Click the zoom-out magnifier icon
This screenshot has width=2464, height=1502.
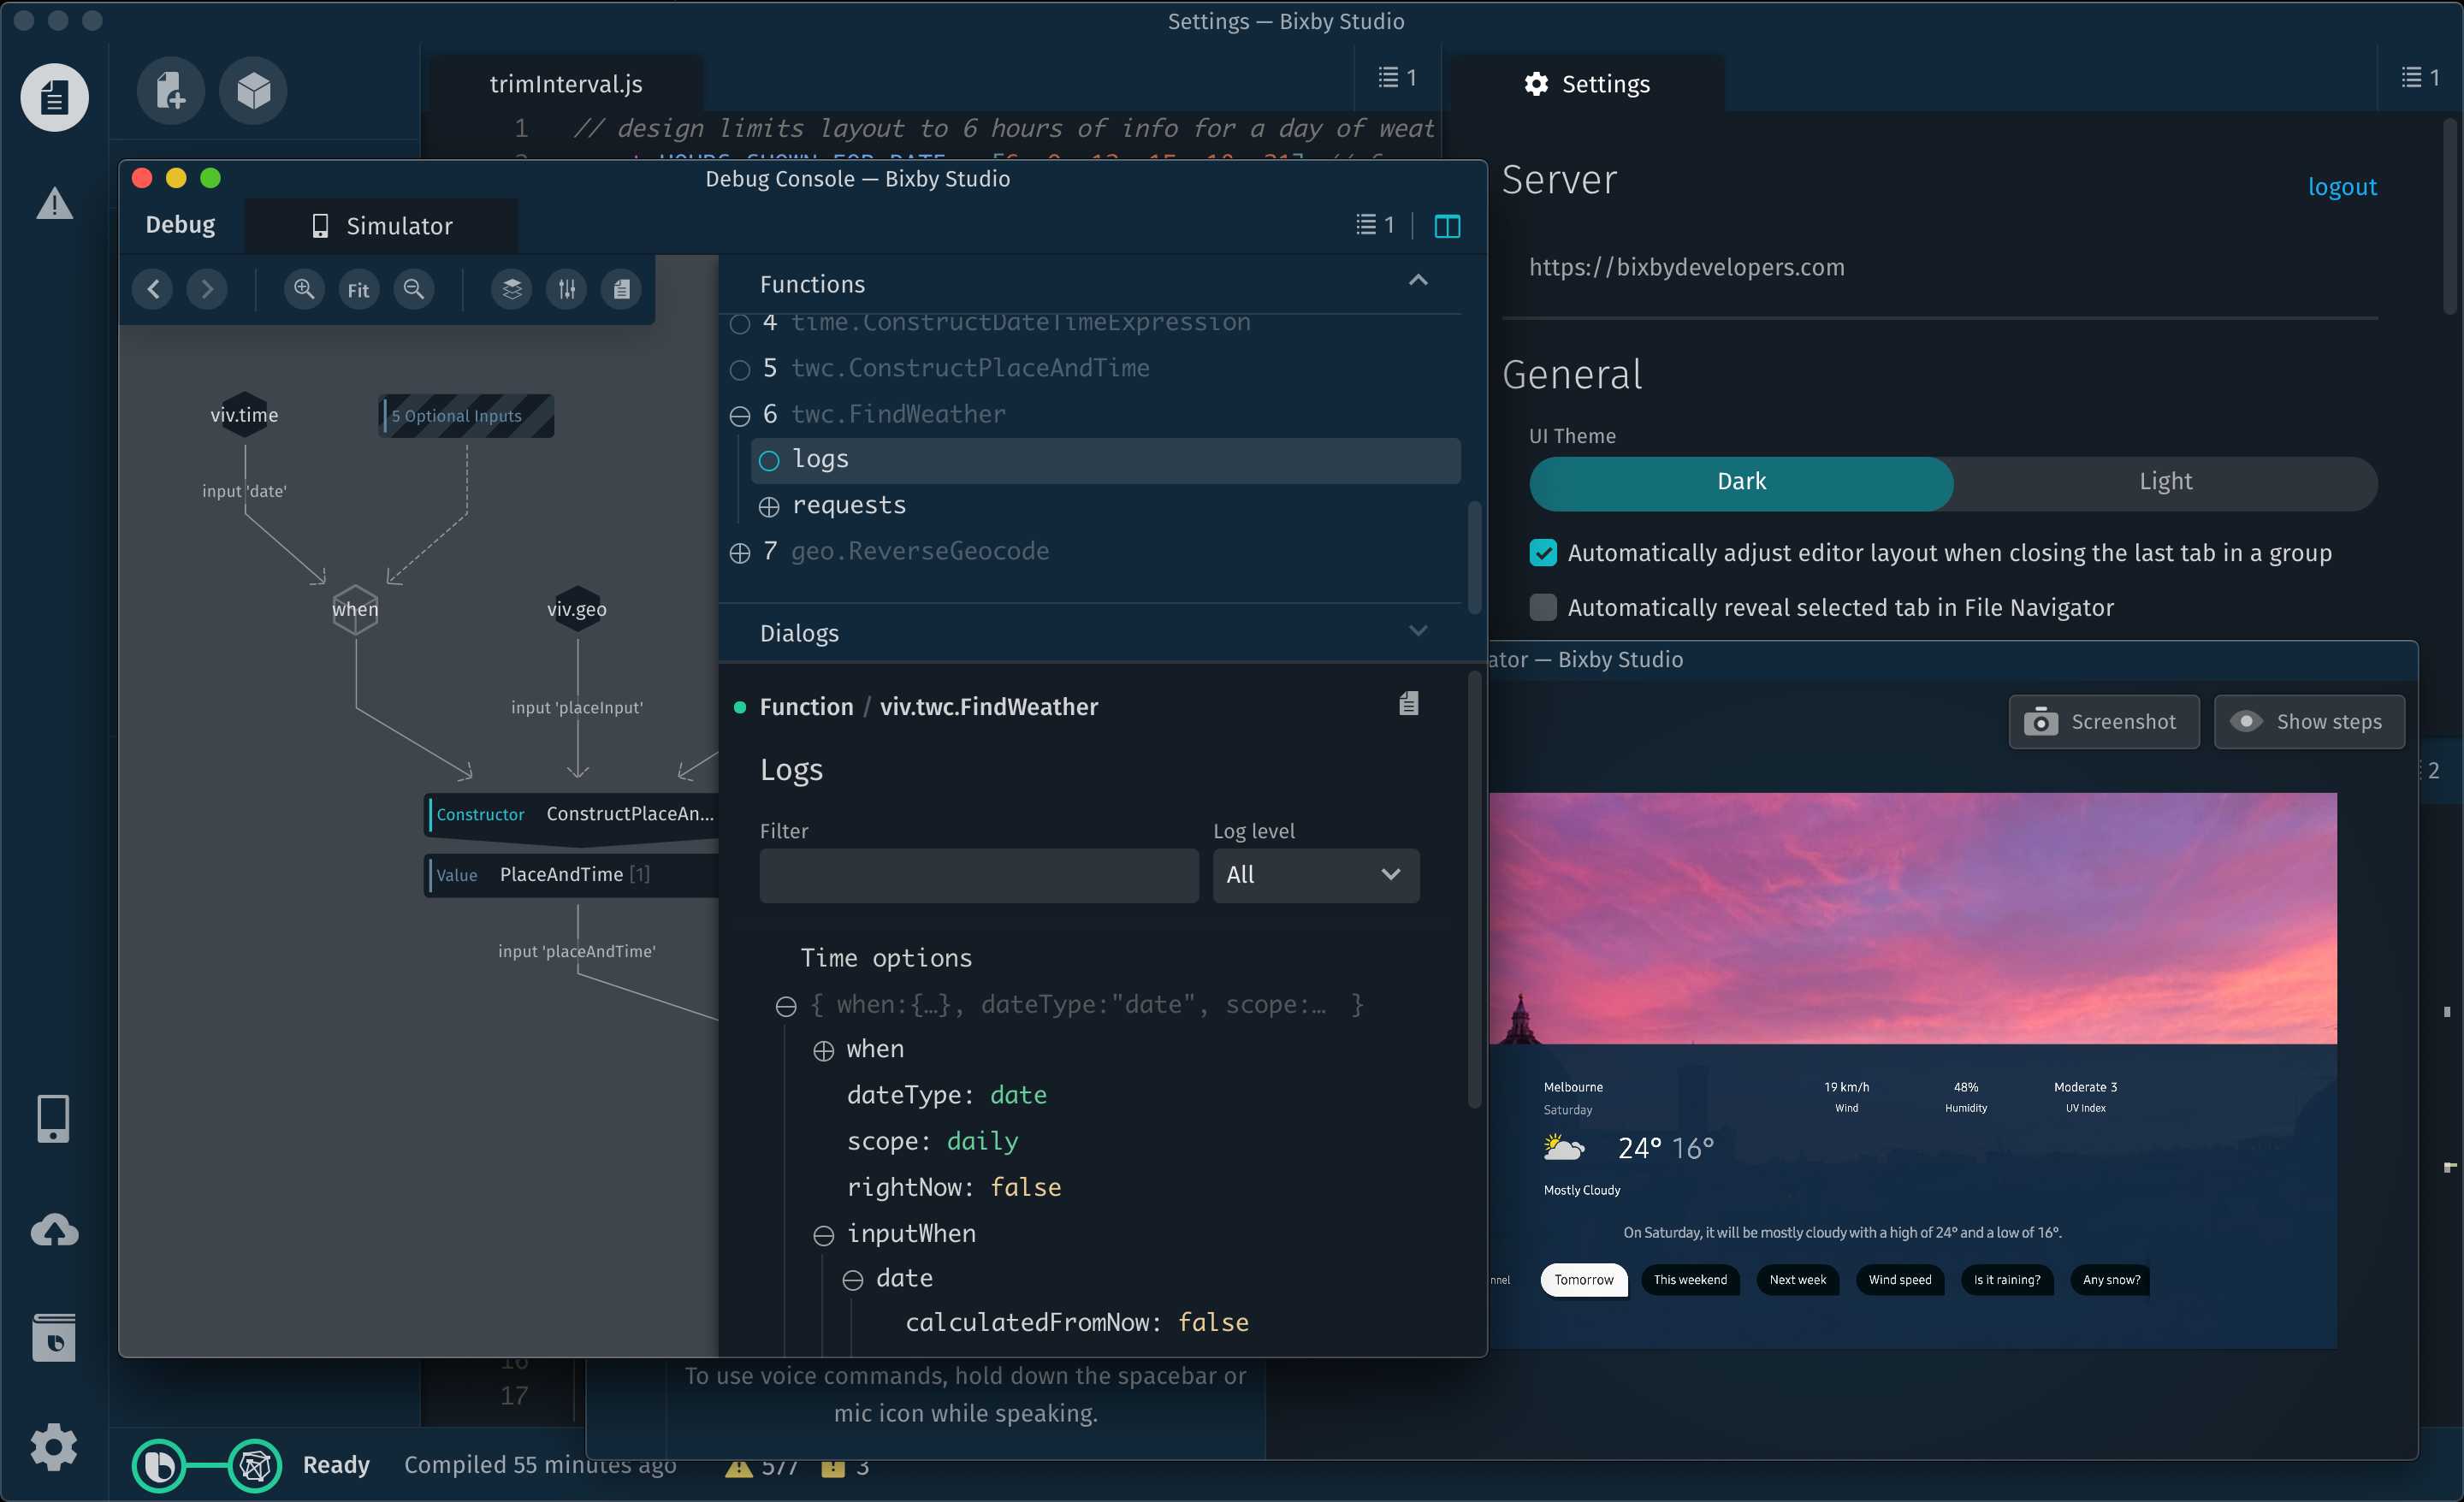(x=412, y=288)
